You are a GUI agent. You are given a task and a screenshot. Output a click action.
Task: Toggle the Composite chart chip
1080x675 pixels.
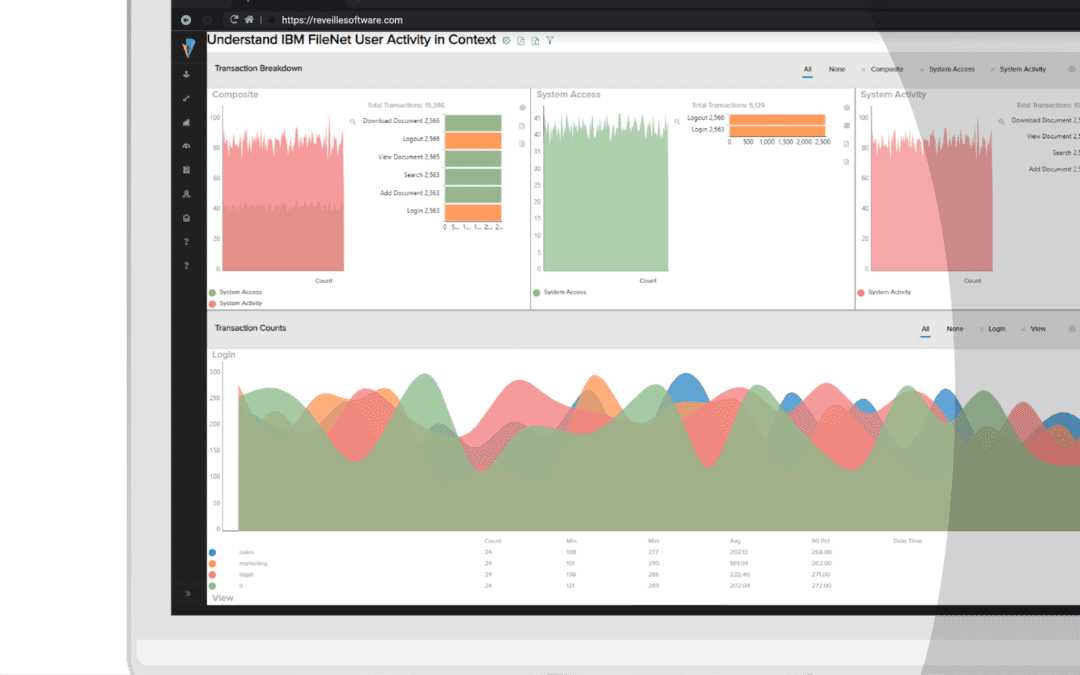point(882,70)
